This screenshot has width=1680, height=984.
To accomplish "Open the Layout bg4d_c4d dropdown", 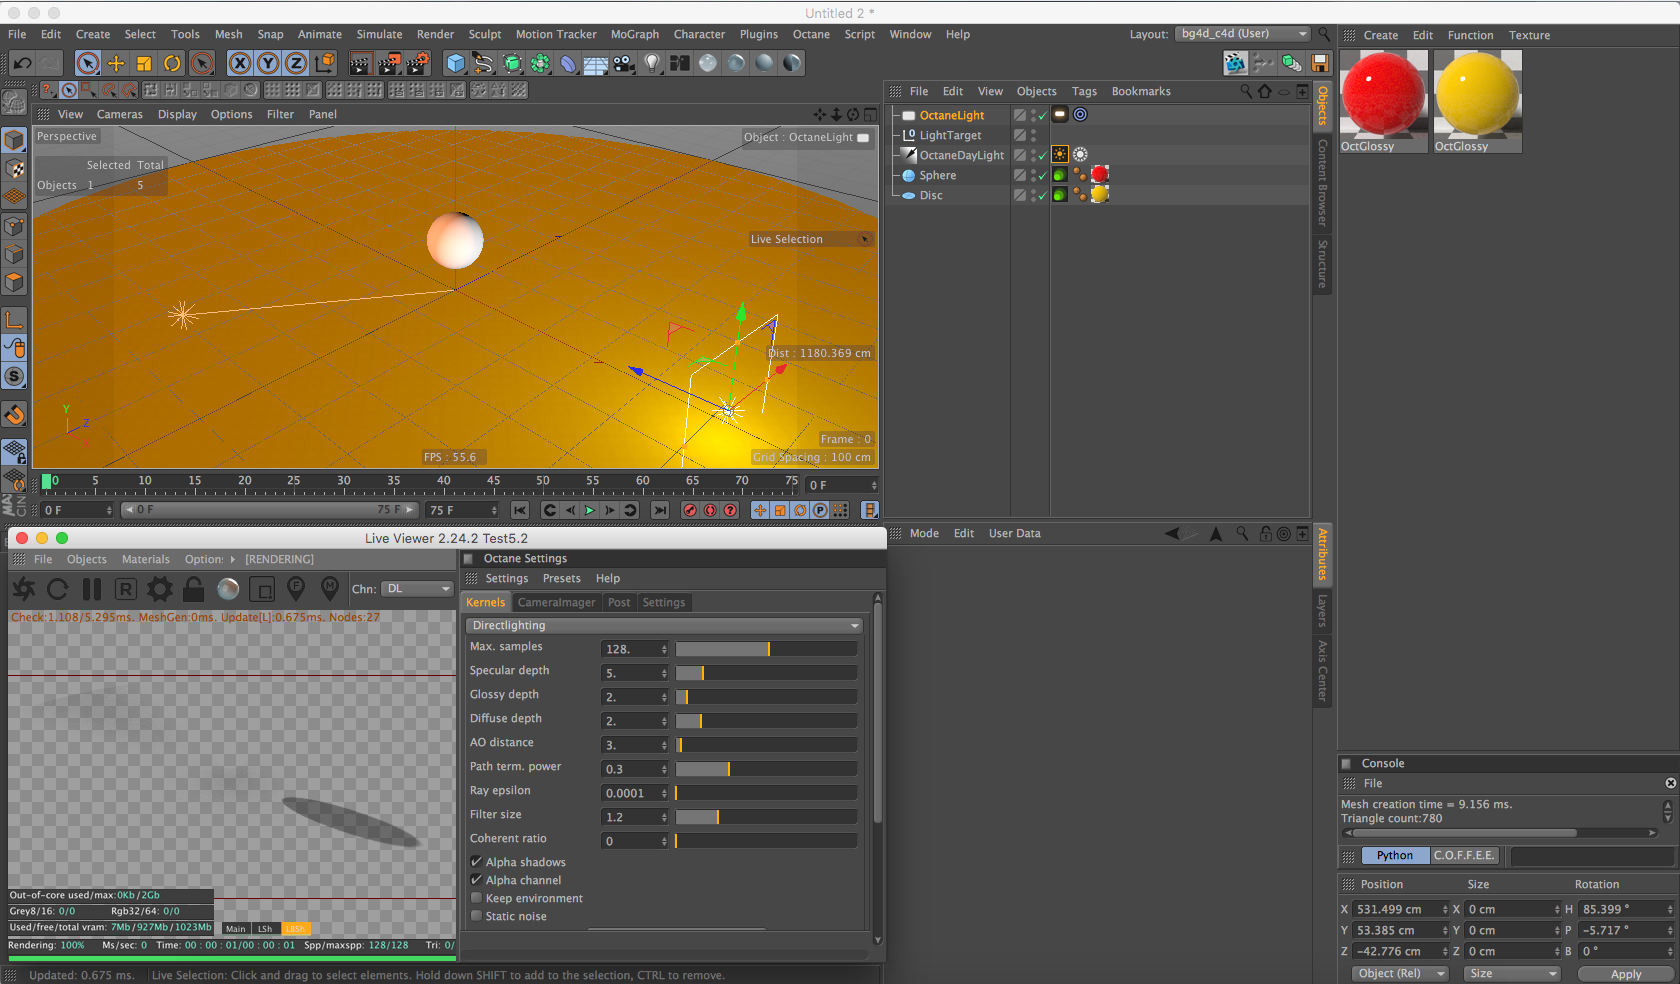I will 1243,34.
